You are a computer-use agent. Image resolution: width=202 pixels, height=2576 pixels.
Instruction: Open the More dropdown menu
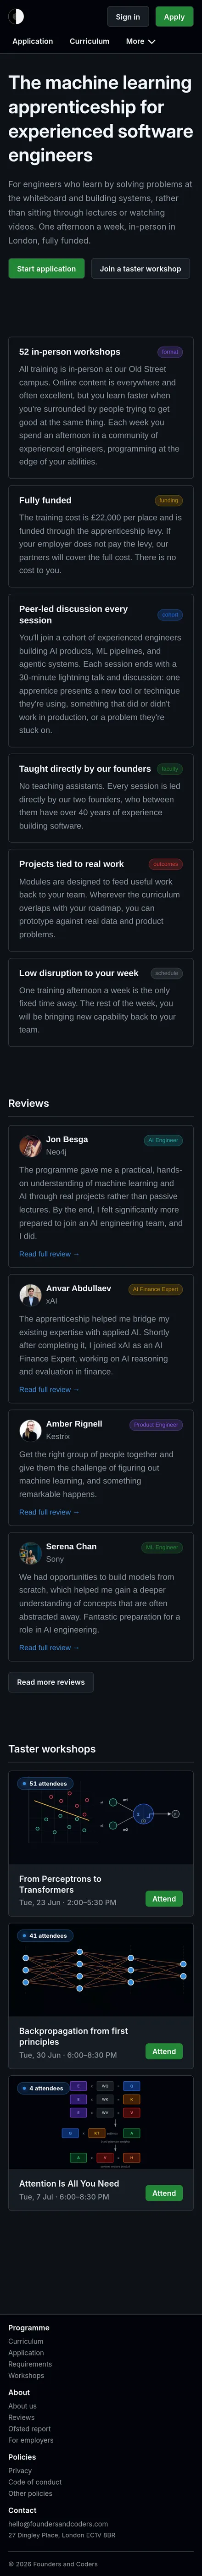click(x=140, y=42)
